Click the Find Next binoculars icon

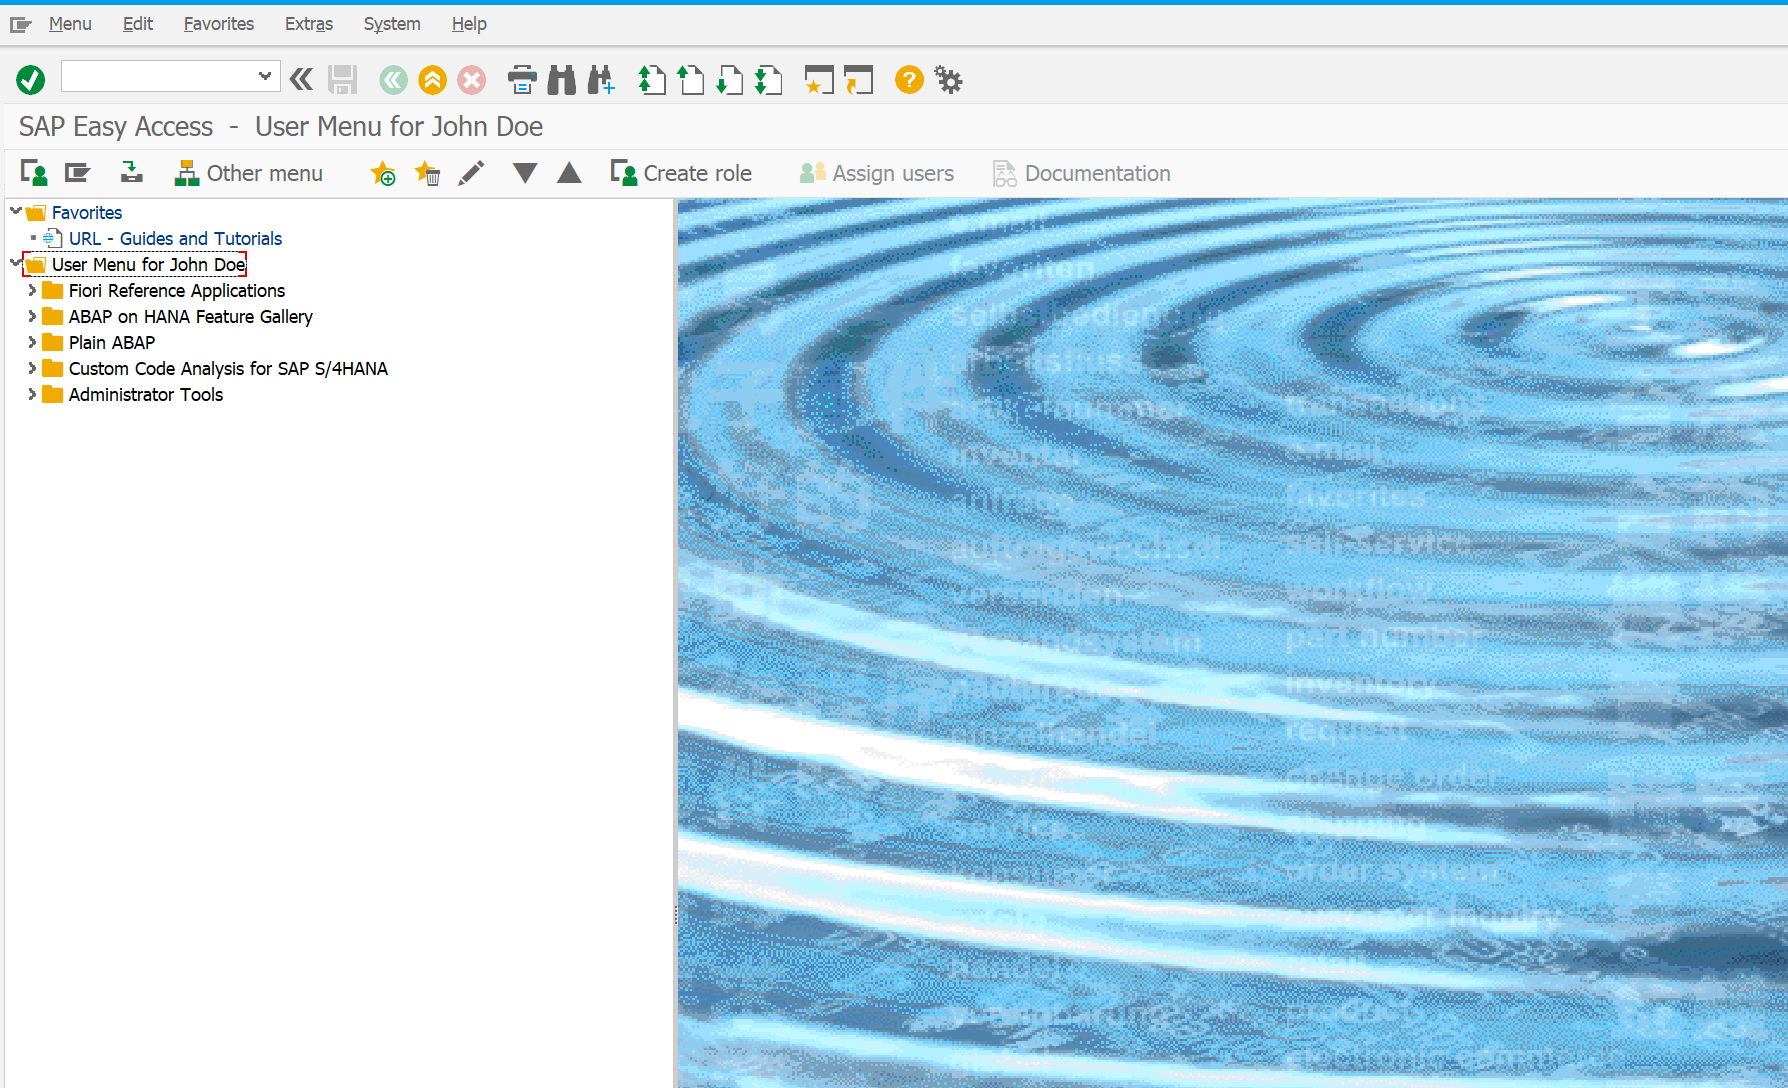pyautogui.click(x=601, y=80)
